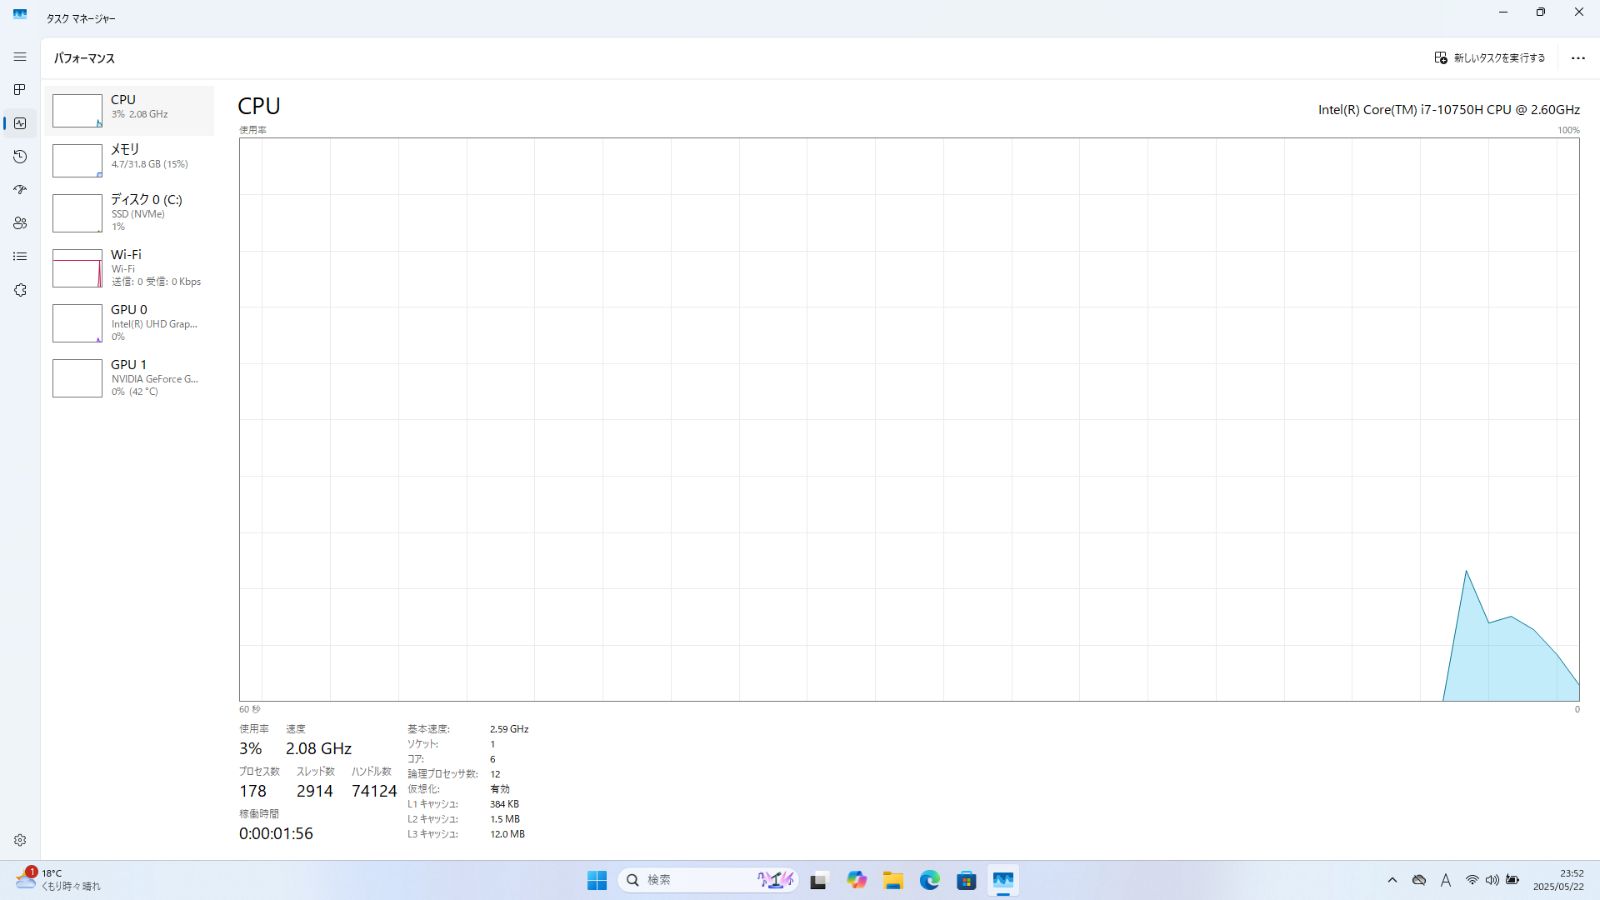The height and width of the screenshot is (900, 1600).
Task: Open the Windows Start button
Action: coord(597,880)
